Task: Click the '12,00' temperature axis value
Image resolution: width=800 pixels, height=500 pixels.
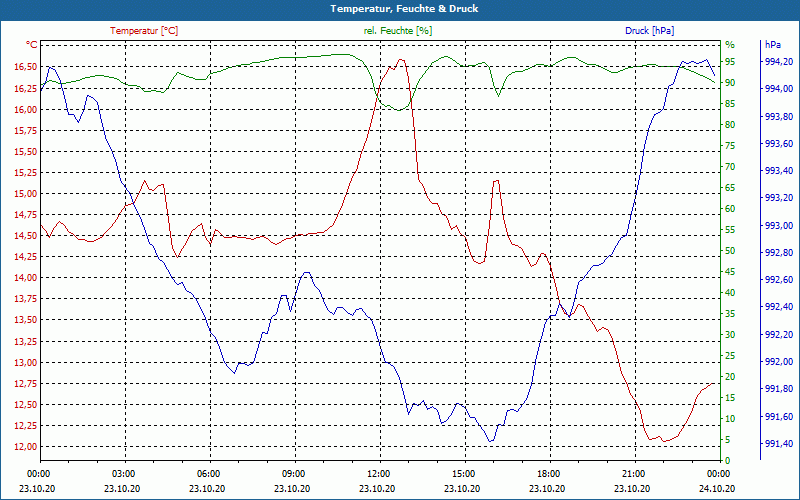Action: [x=24, y=447]
